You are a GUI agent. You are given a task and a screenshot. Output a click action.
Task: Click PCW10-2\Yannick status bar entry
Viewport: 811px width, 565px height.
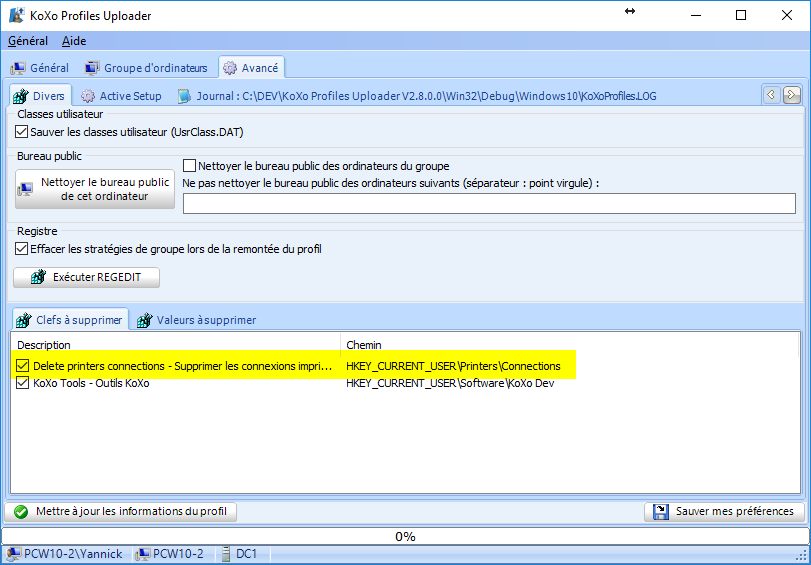pos(66,554)
